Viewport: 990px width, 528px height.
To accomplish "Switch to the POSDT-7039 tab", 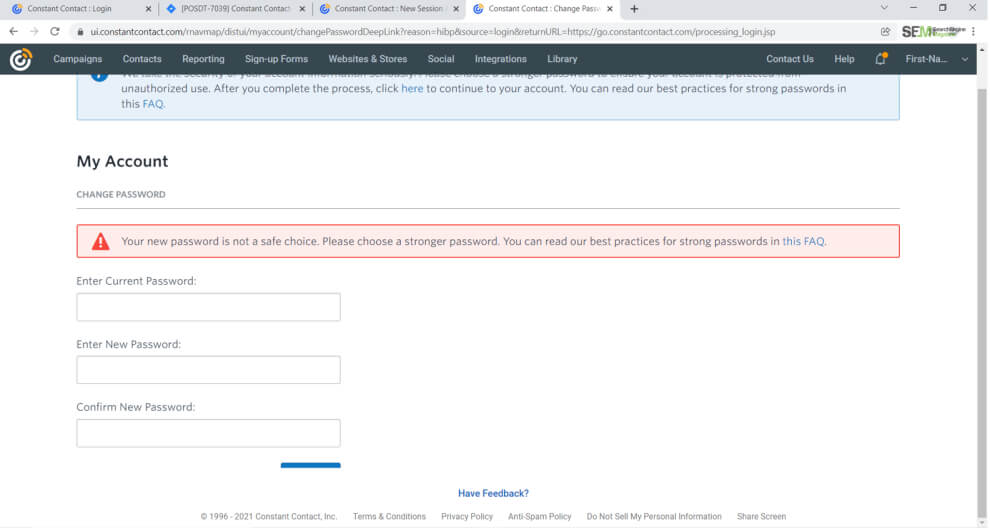I will 236,9.
